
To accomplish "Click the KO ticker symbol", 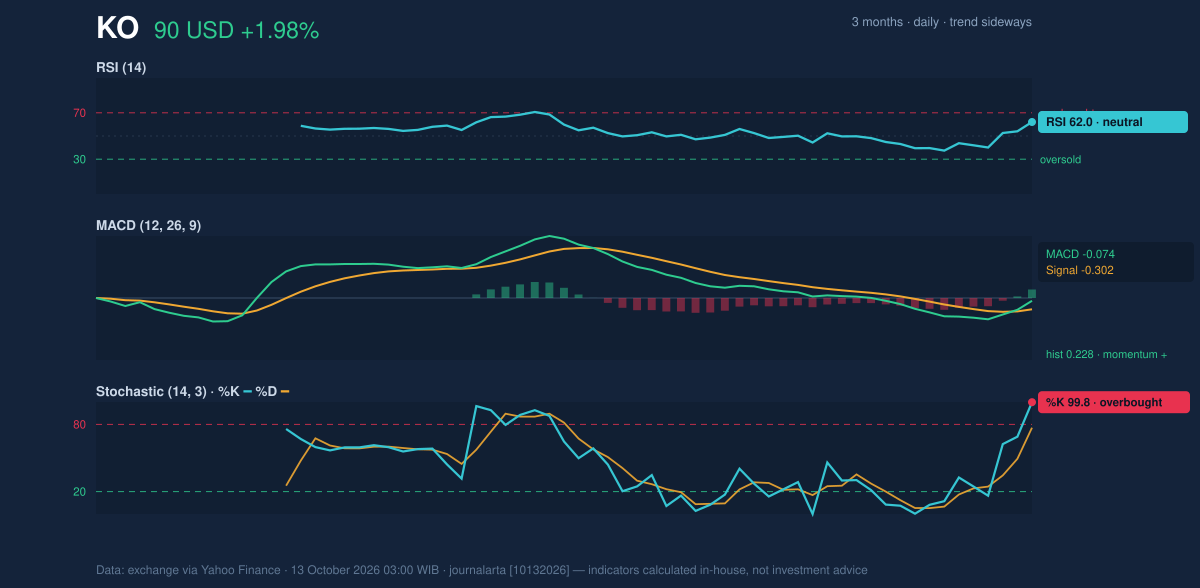I will (x=117, y=28).
